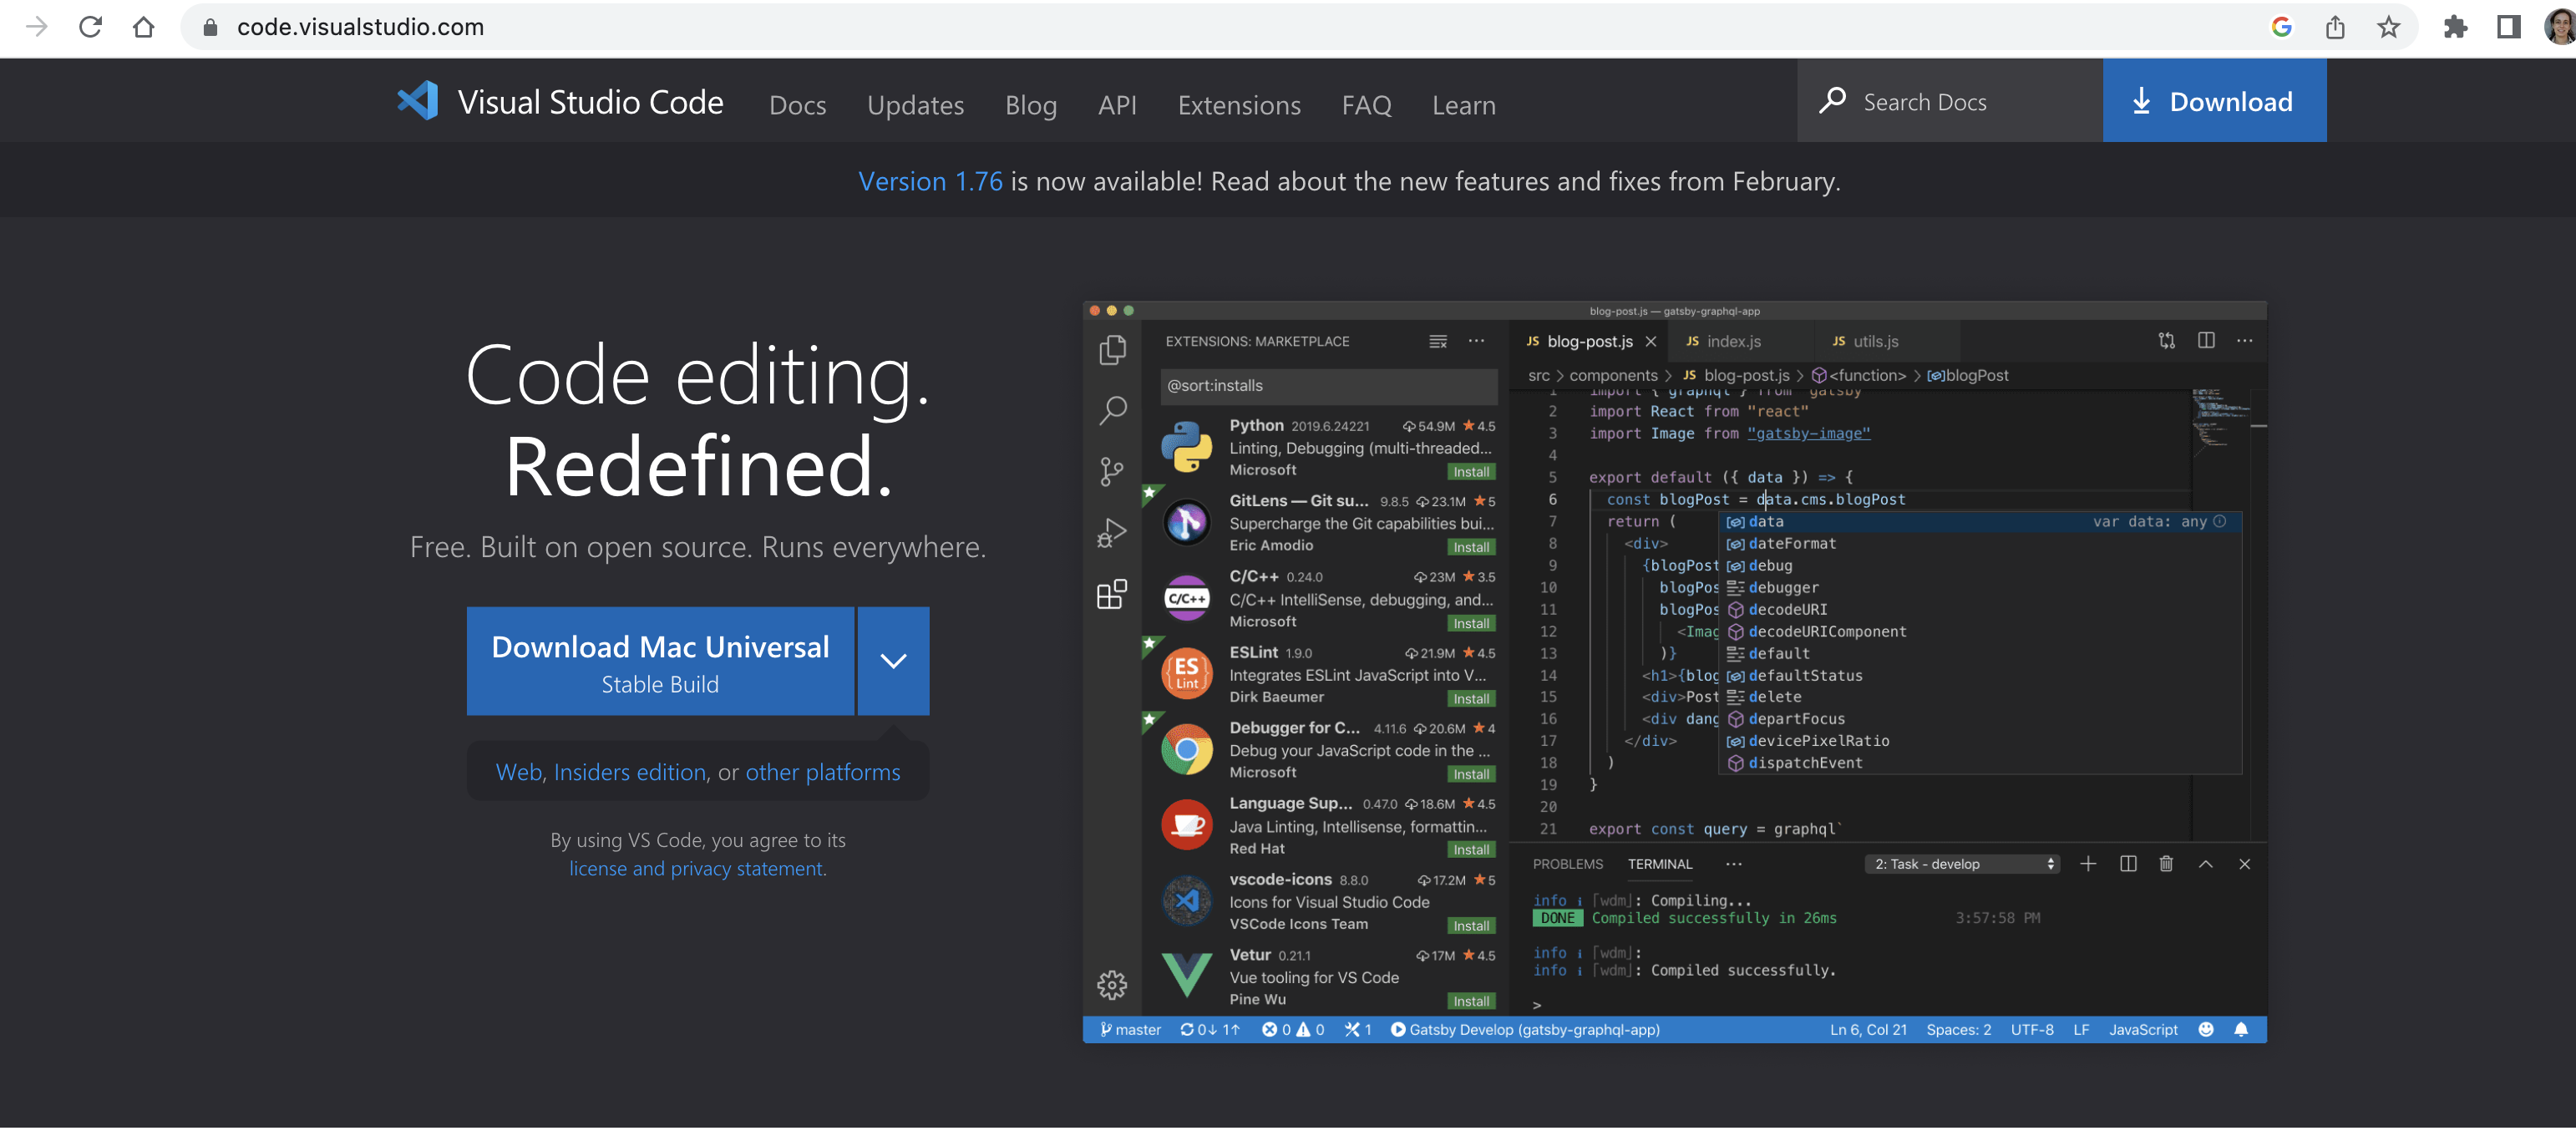Toggle the browser side panel icon
This screenshot has width=2576, height=1141.
[x=2508, y=27]
